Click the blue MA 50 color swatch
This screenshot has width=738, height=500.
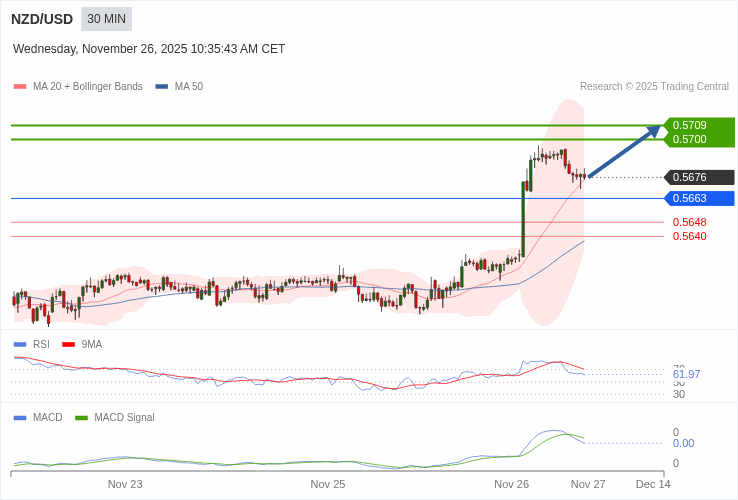[161, 87]
